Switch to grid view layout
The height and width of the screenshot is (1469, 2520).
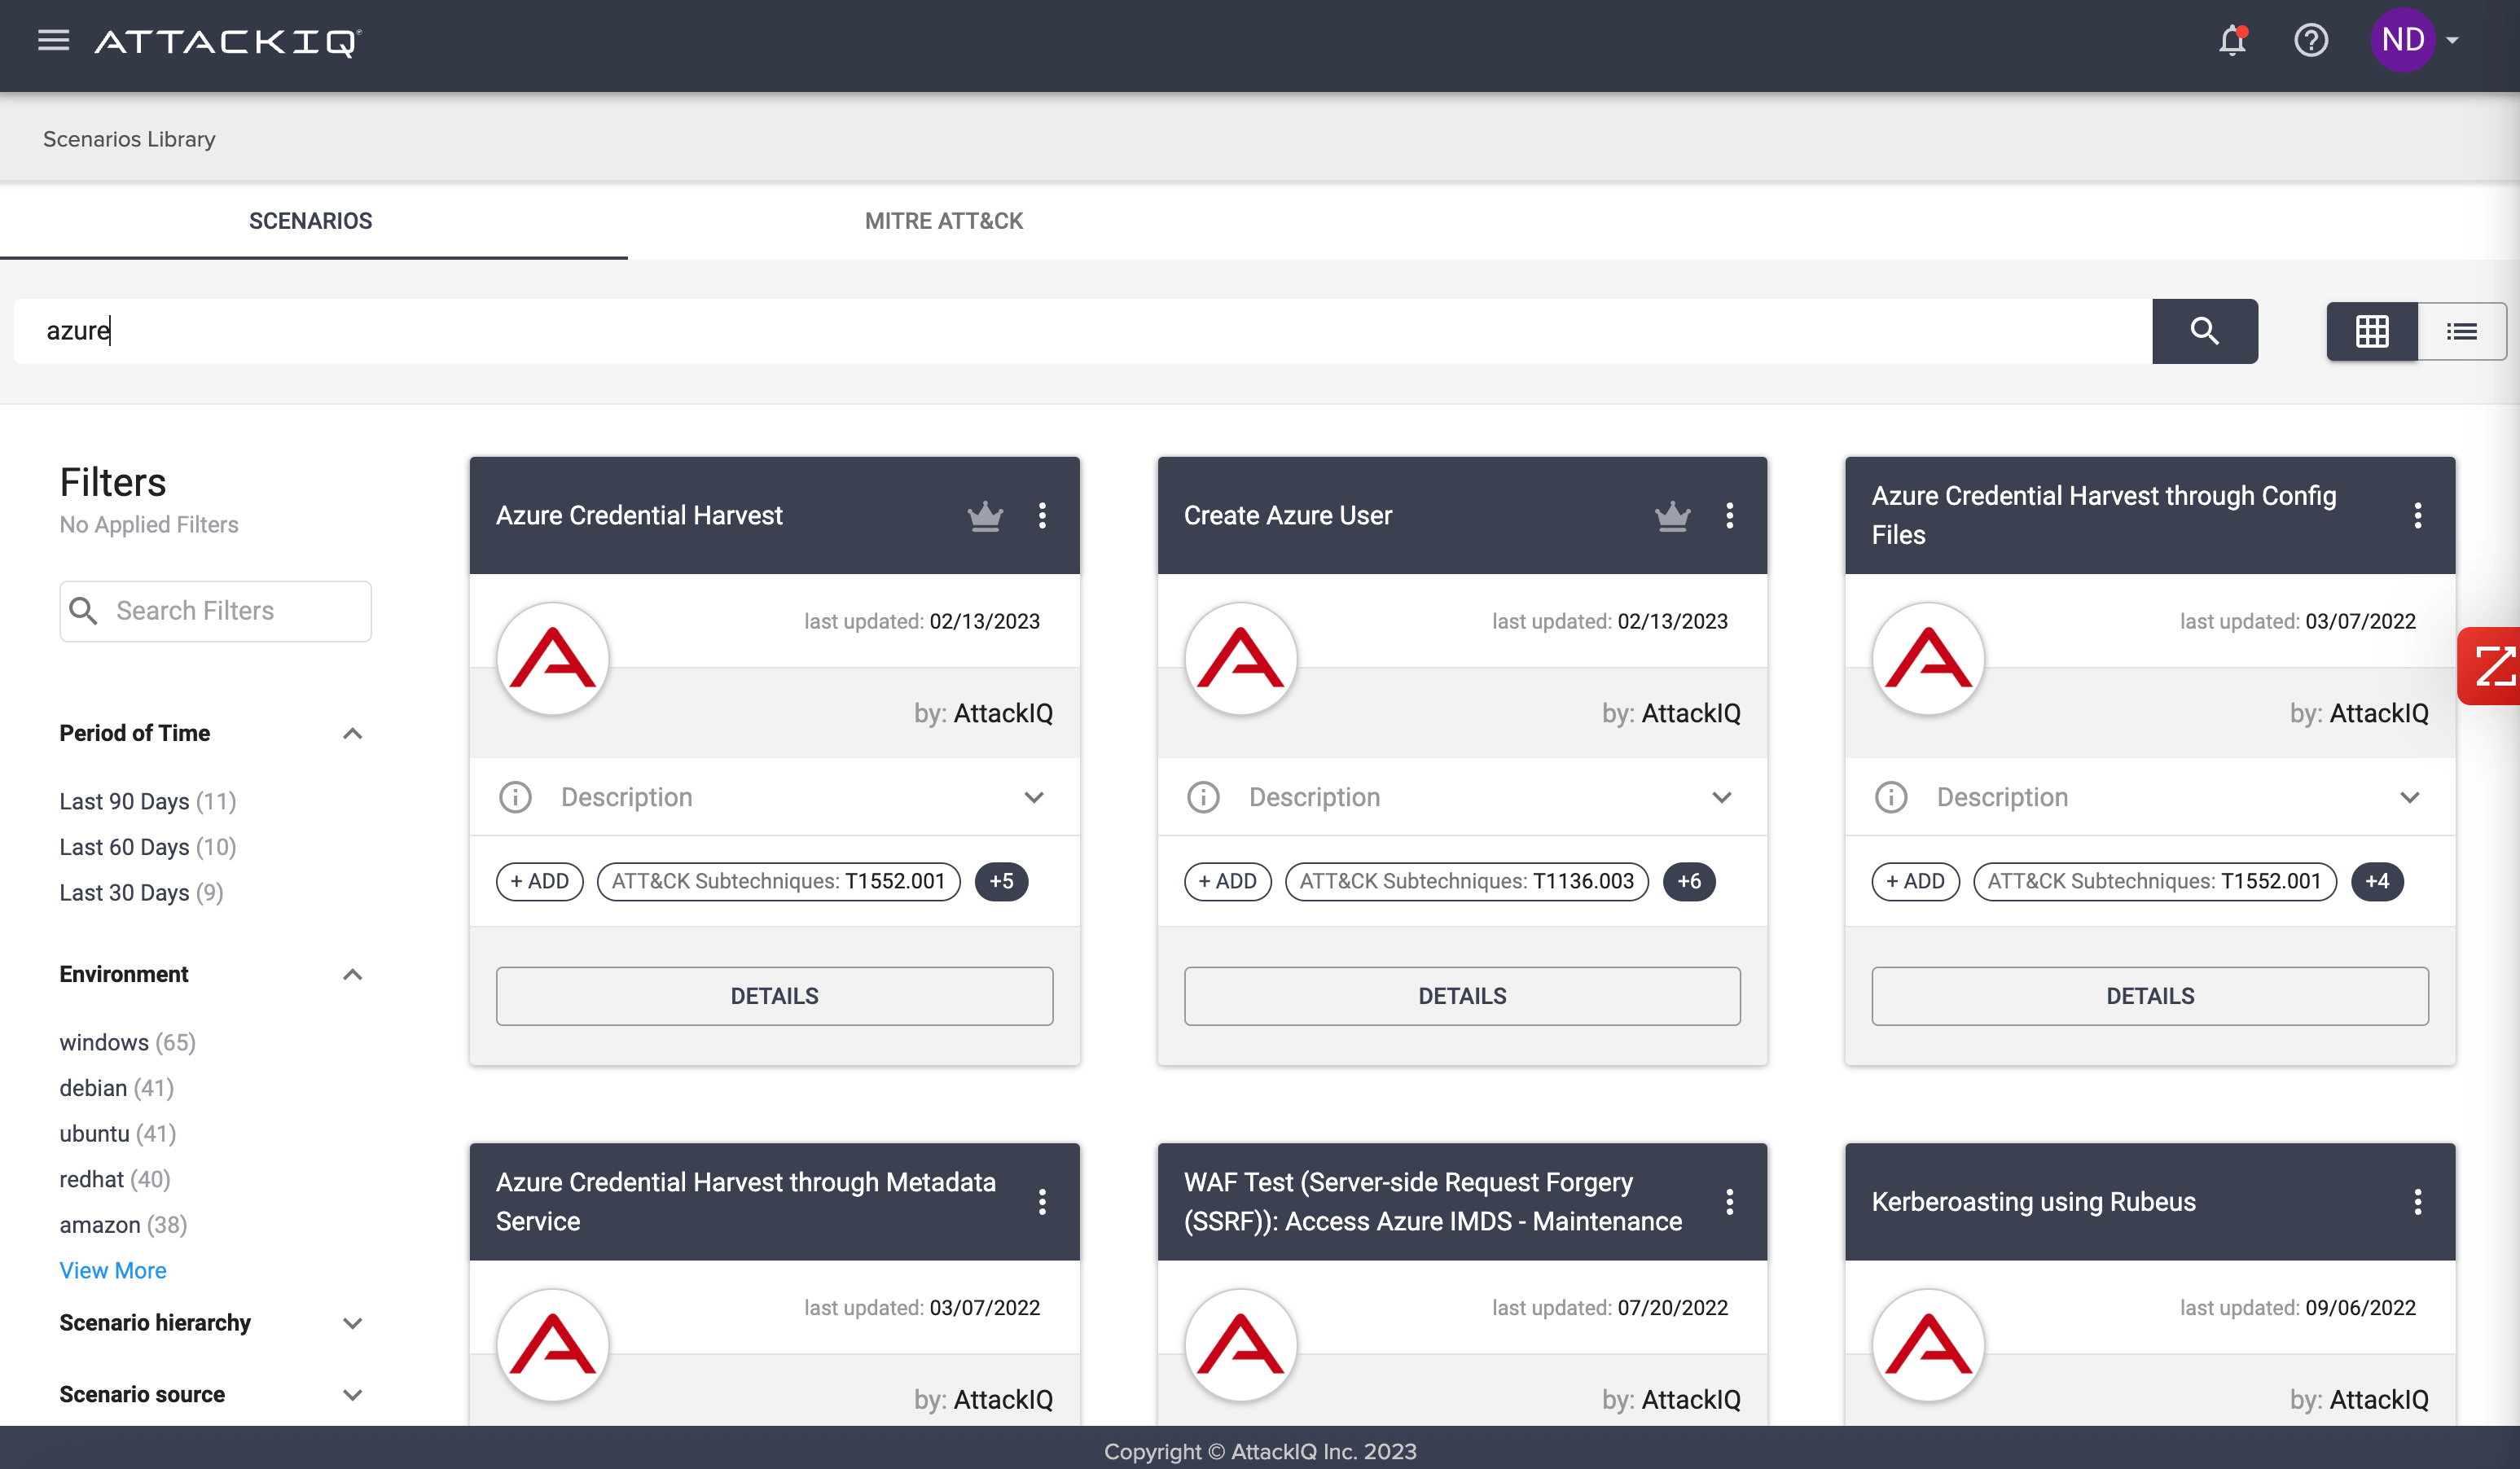point(2371,331)
